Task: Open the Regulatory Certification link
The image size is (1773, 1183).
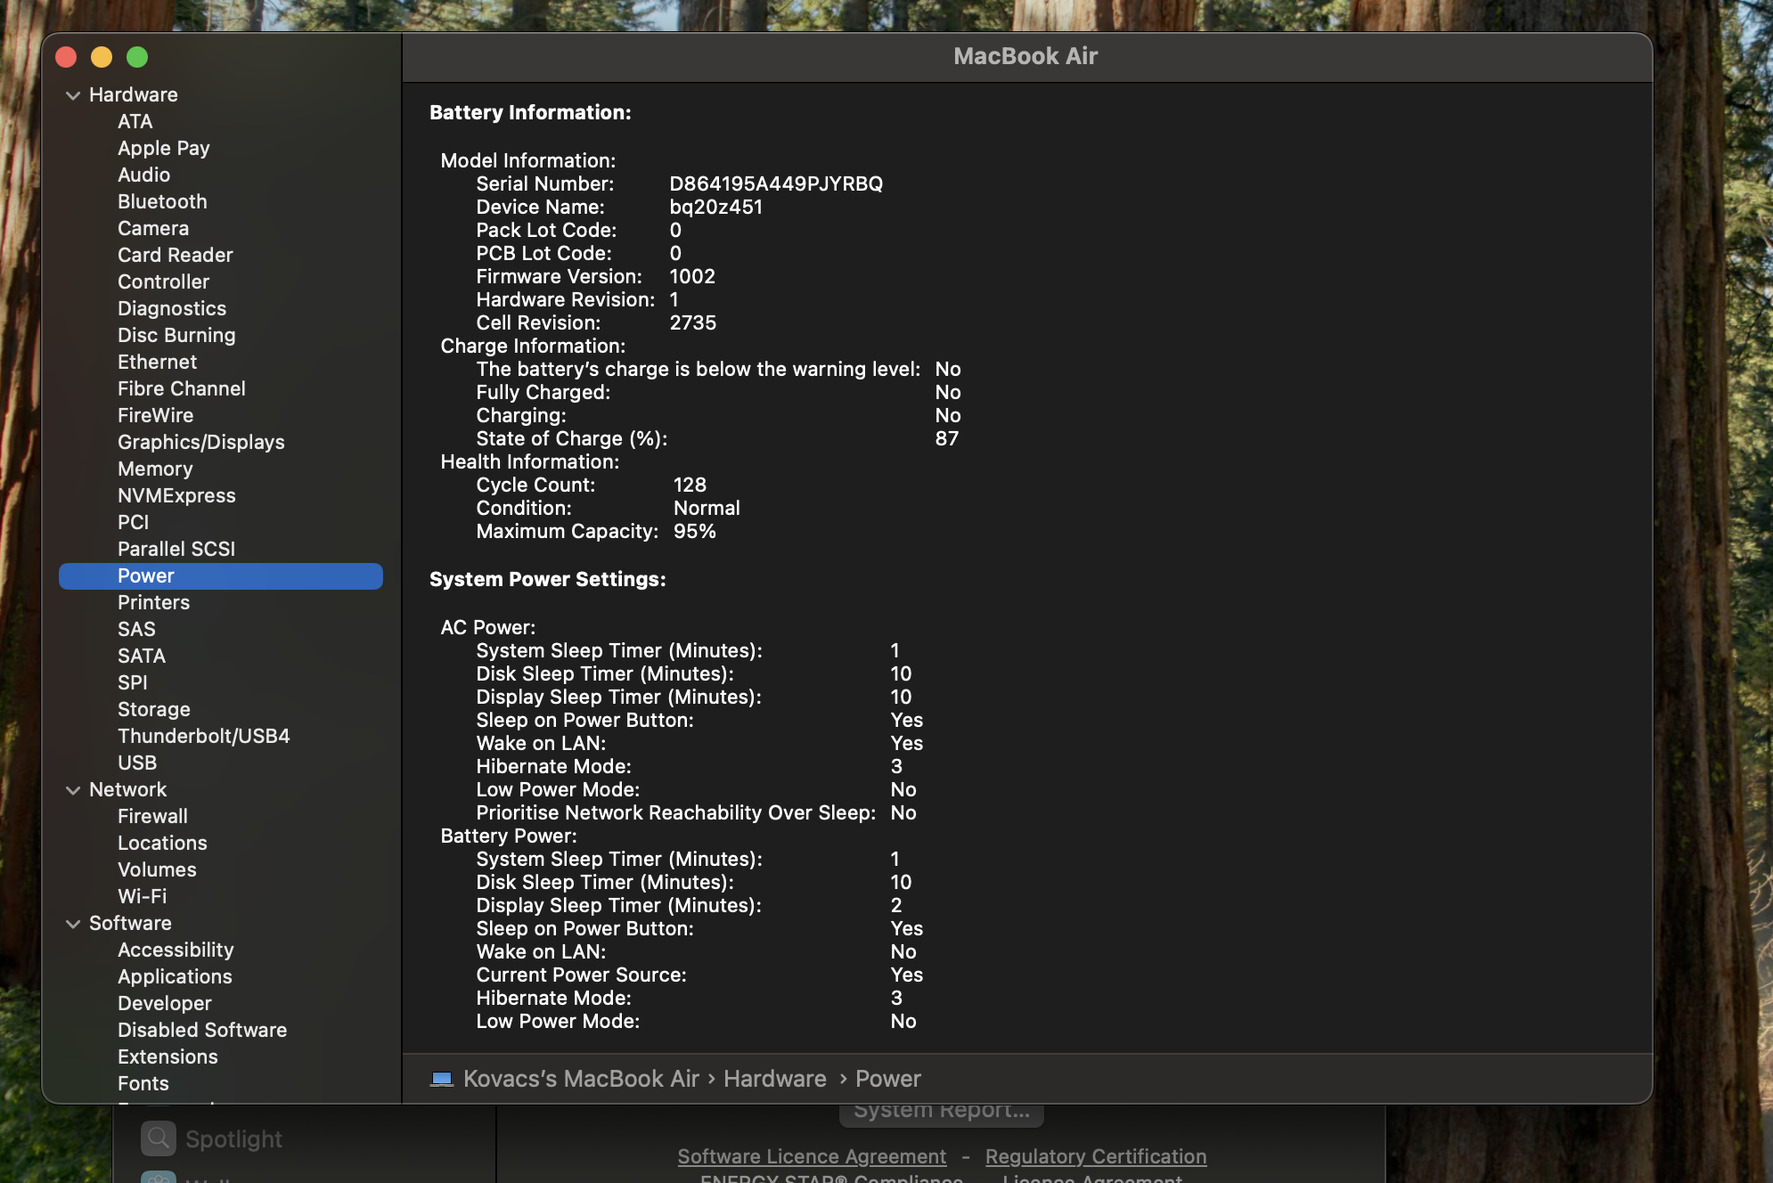Action: click(x=1096, y=1157)
